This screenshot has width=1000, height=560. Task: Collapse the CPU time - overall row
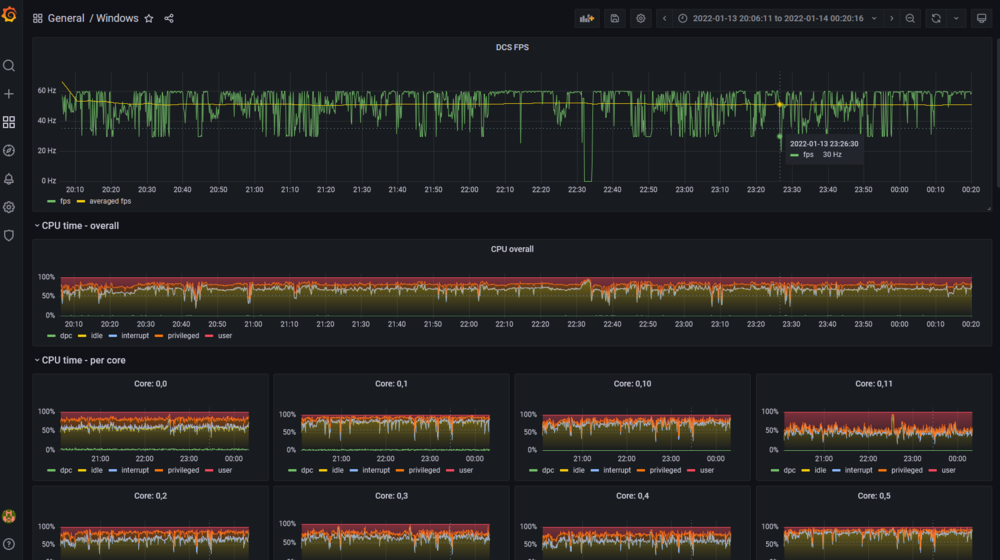80,226
